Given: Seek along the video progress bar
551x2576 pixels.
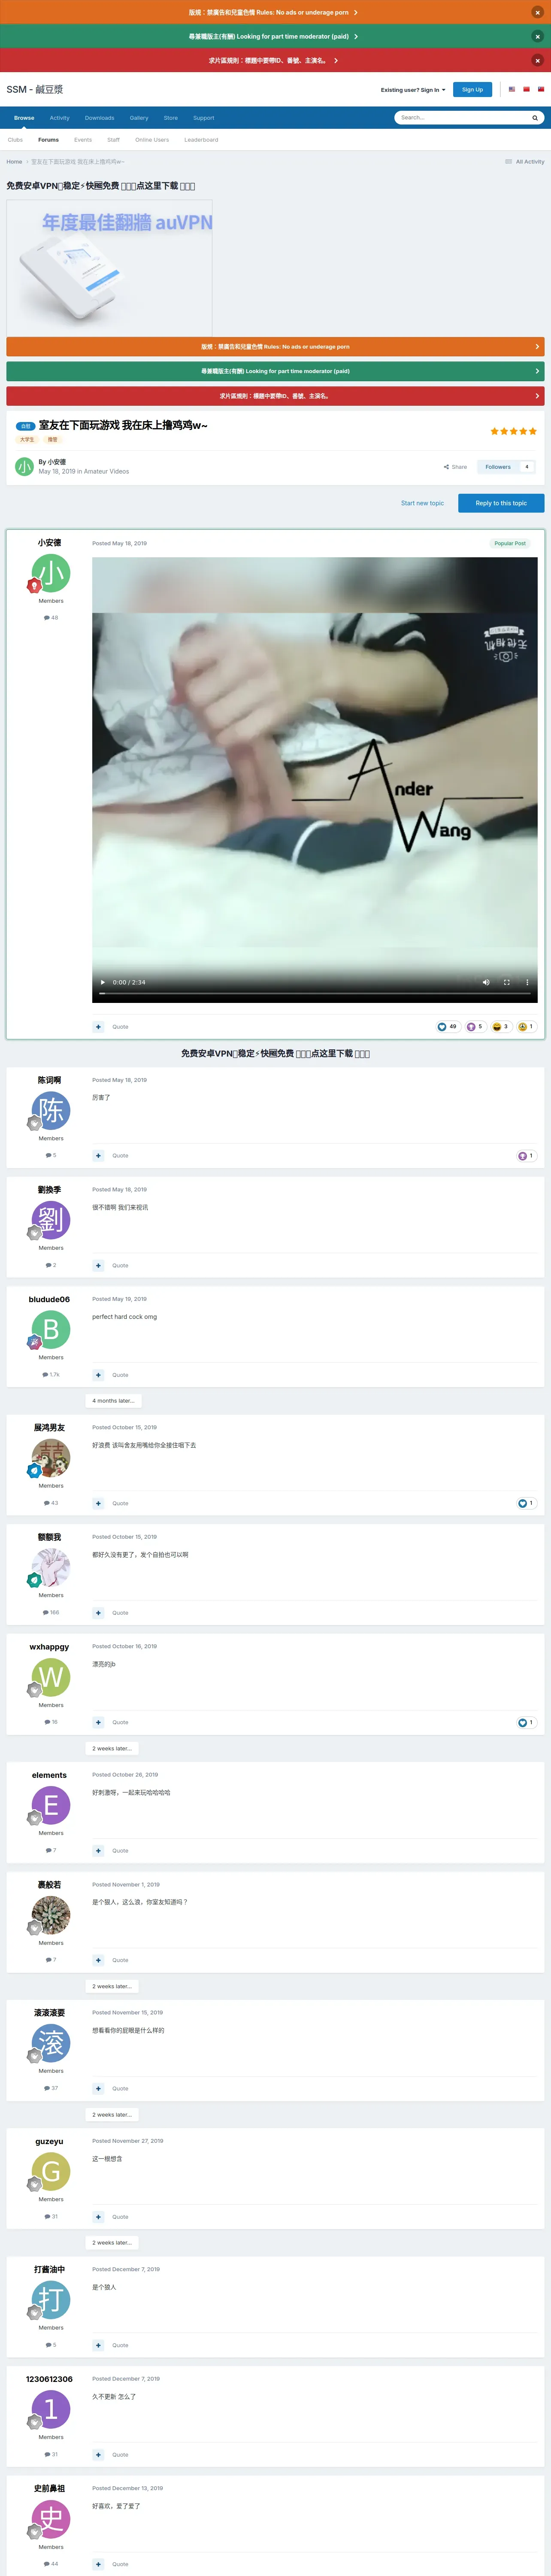Looking at the screenshot, I should 315,993.
